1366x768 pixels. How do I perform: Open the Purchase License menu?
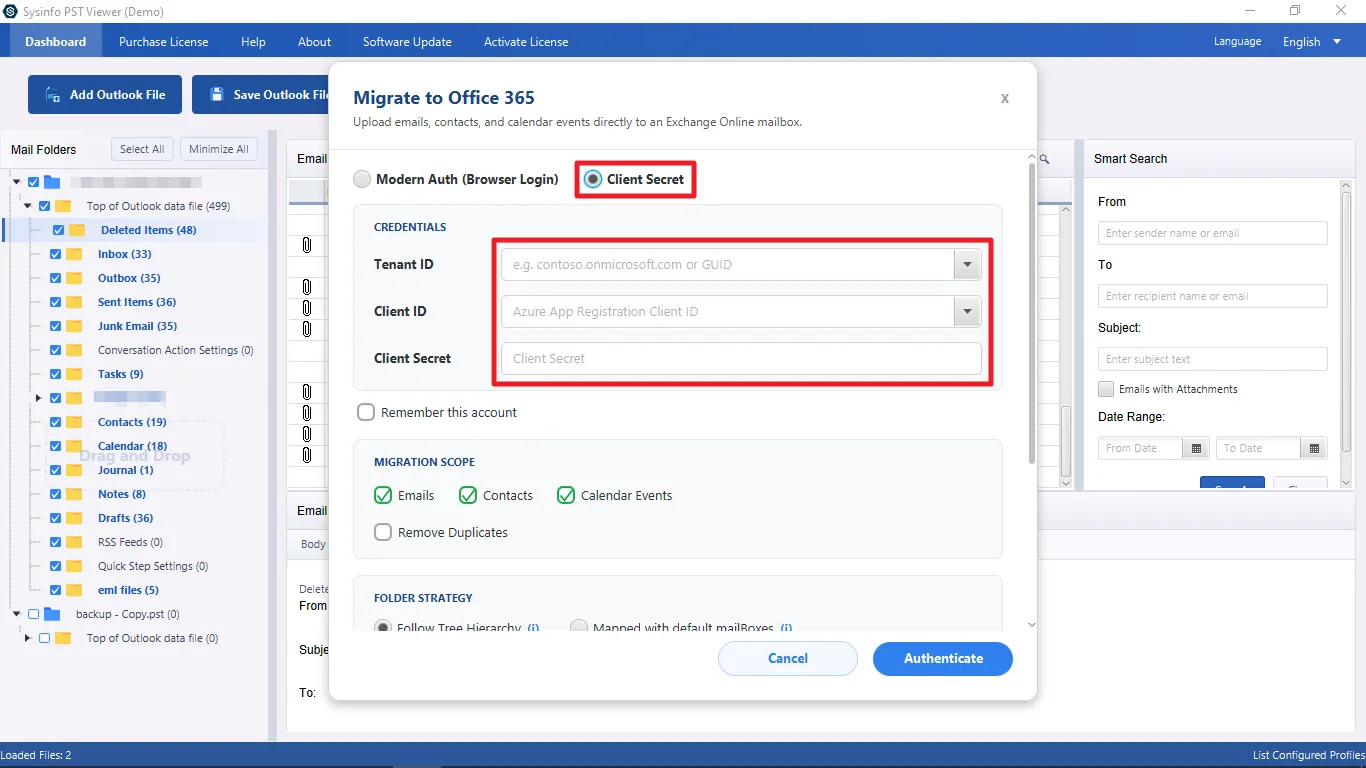164,42
